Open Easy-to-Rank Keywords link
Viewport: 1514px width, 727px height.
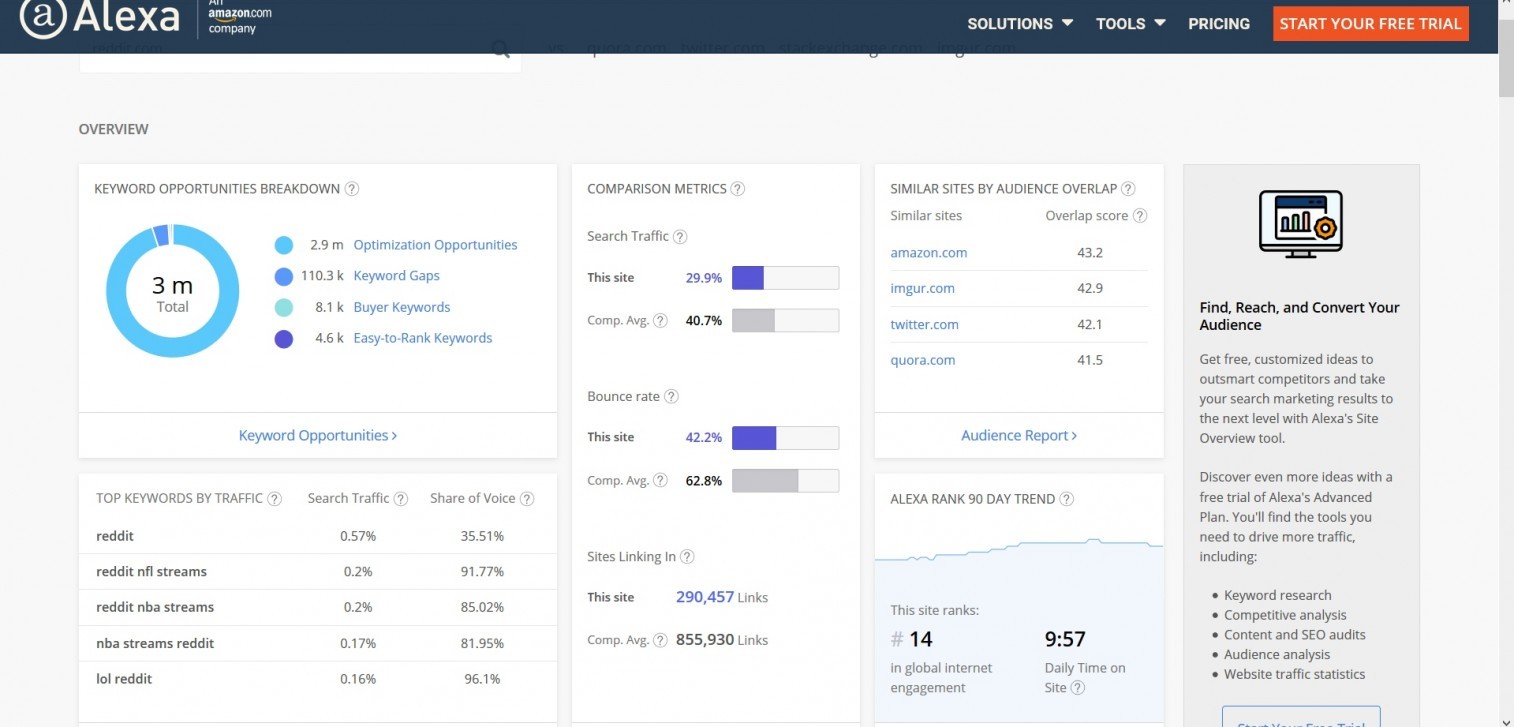[423, 339]
